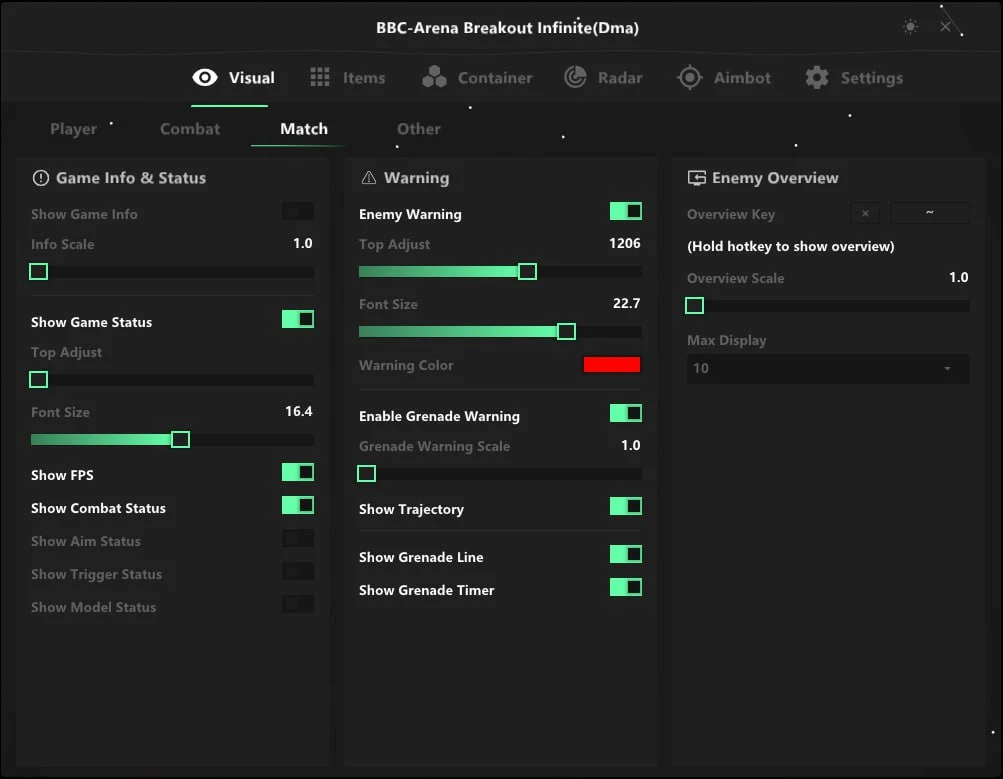The width and height of the screenshot is (1003, 779).
Task: Open the Radar tab via its radar icon
Action: [575, 77]
